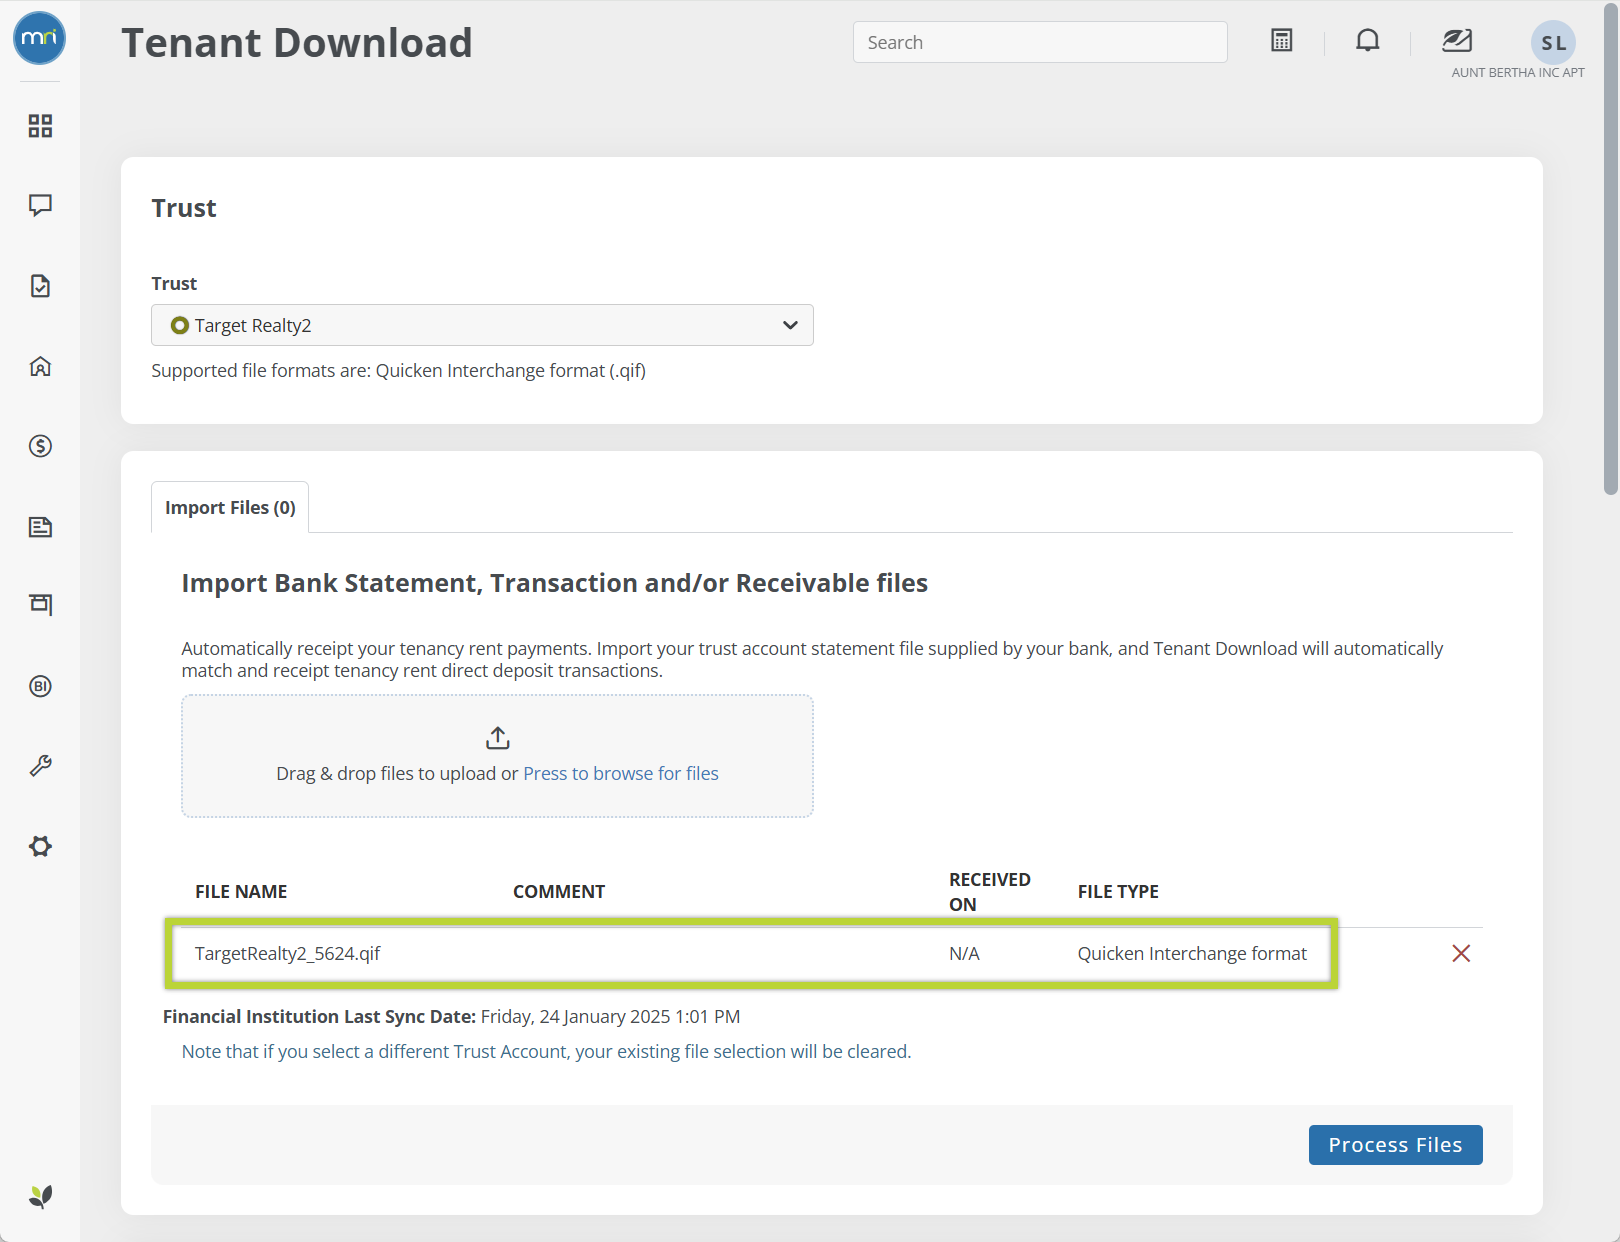Open the wrench maintenance sidebar icon
Image resolution: width=1620 pixels, height=1242 pixels.
pos(40,766)
